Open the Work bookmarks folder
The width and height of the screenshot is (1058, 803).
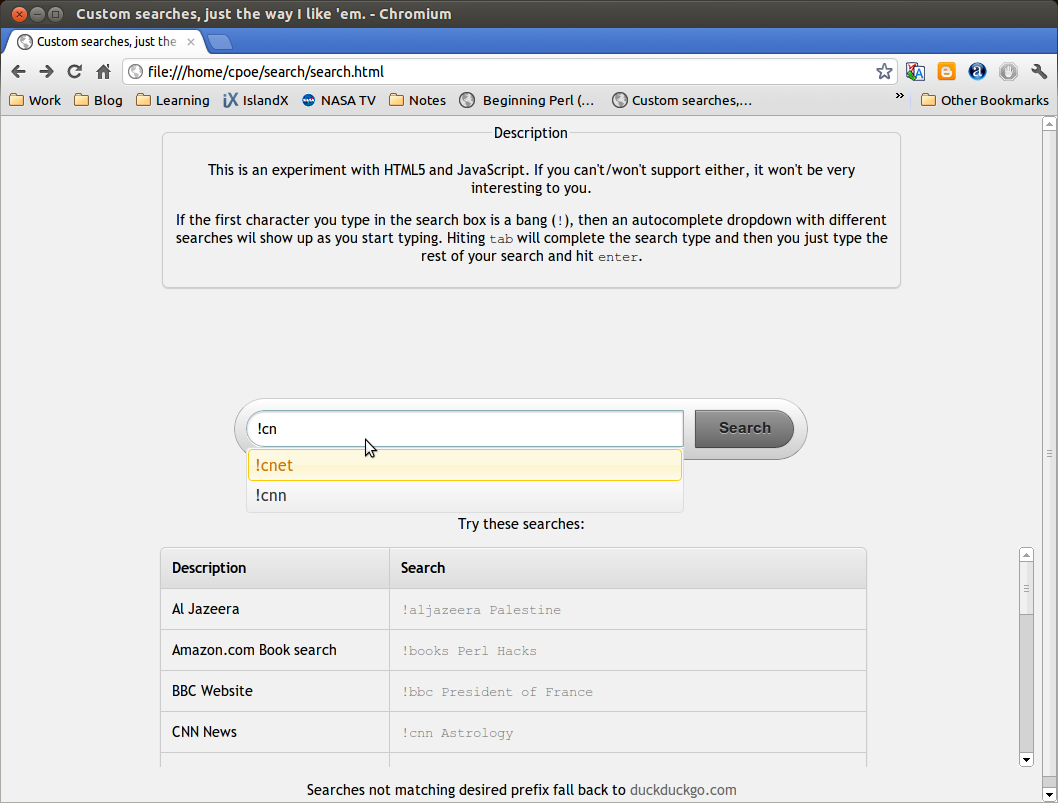(35, 100)
